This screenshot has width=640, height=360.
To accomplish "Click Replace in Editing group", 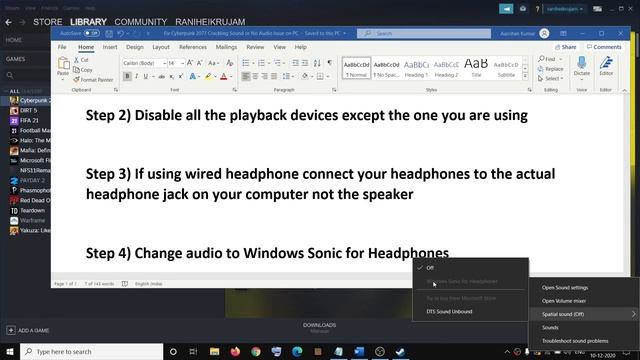I will [x=551, y=69].
